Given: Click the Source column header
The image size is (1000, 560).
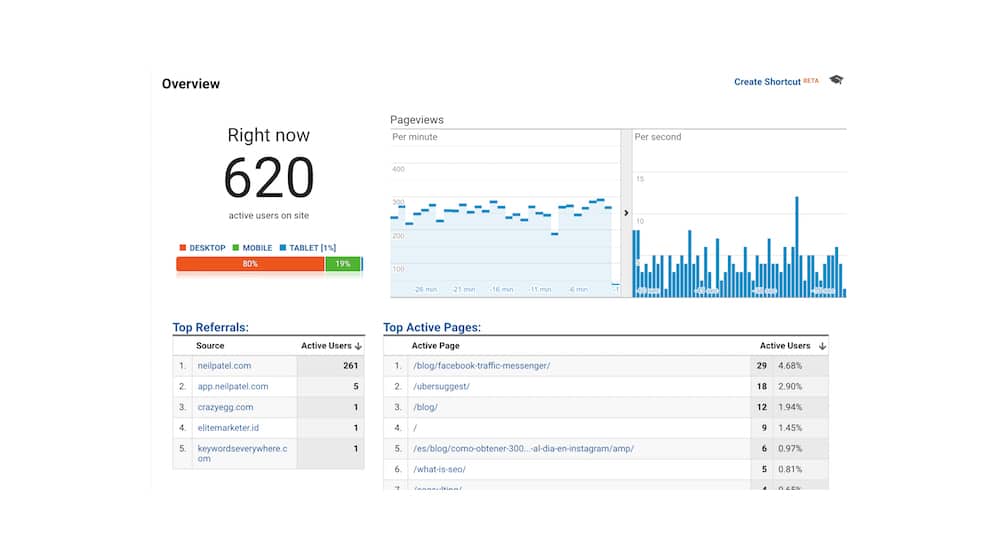Looking at the screenshot, I should click(x=210, y=346).
